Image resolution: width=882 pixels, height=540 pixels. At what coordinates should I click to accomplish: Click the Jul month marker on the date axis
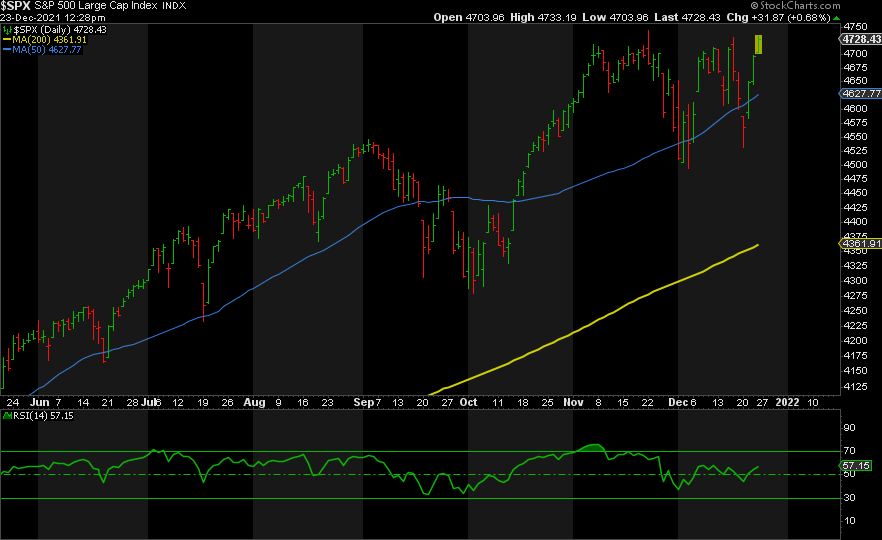point(148,403)
